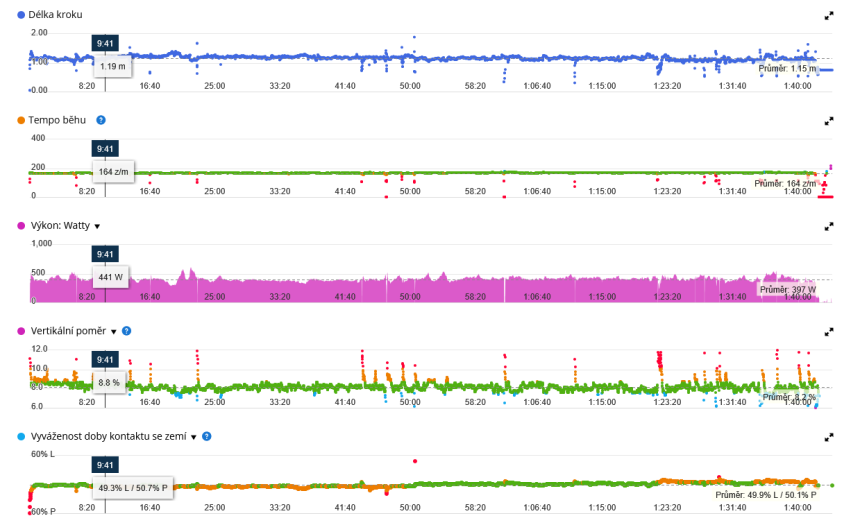
Task: Click the 441 W tooltip value
Action: (x=111, y=277)
